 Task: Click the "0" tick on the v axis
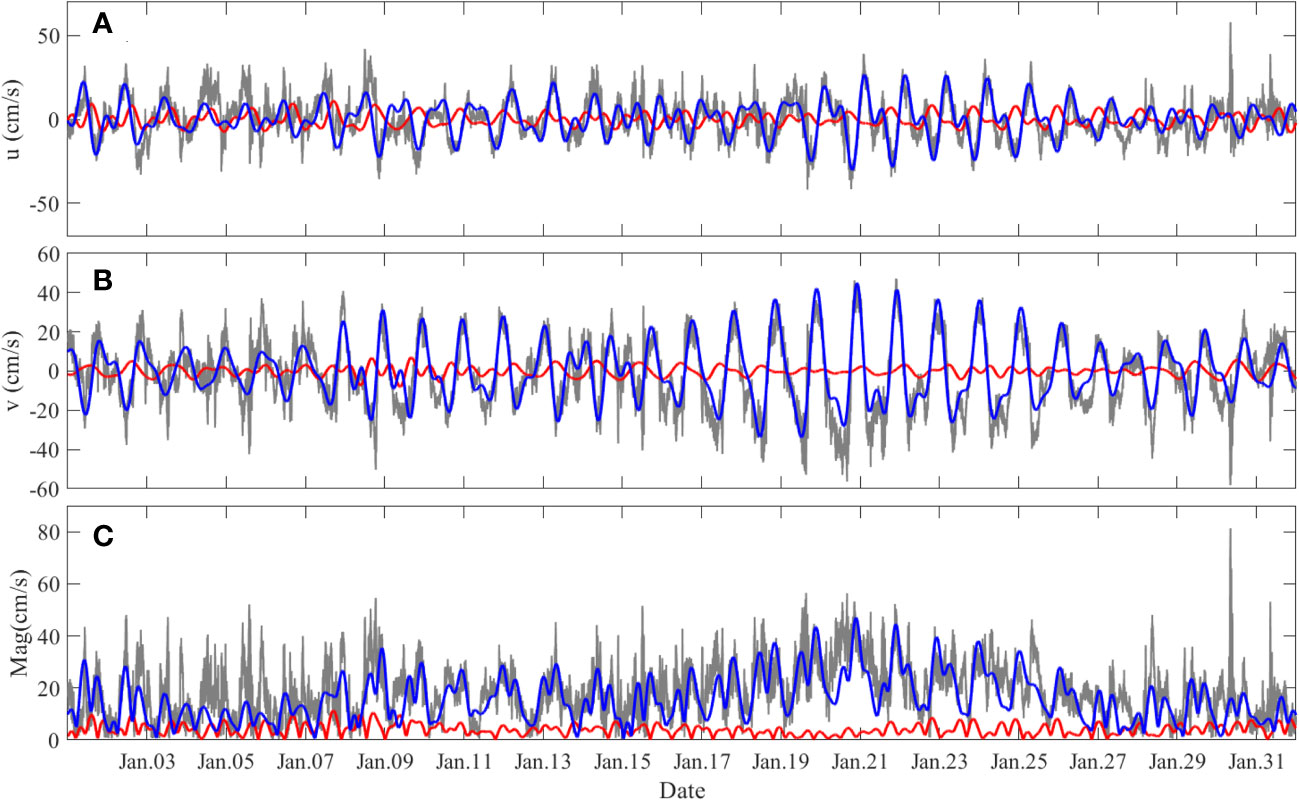click(57, 372)
